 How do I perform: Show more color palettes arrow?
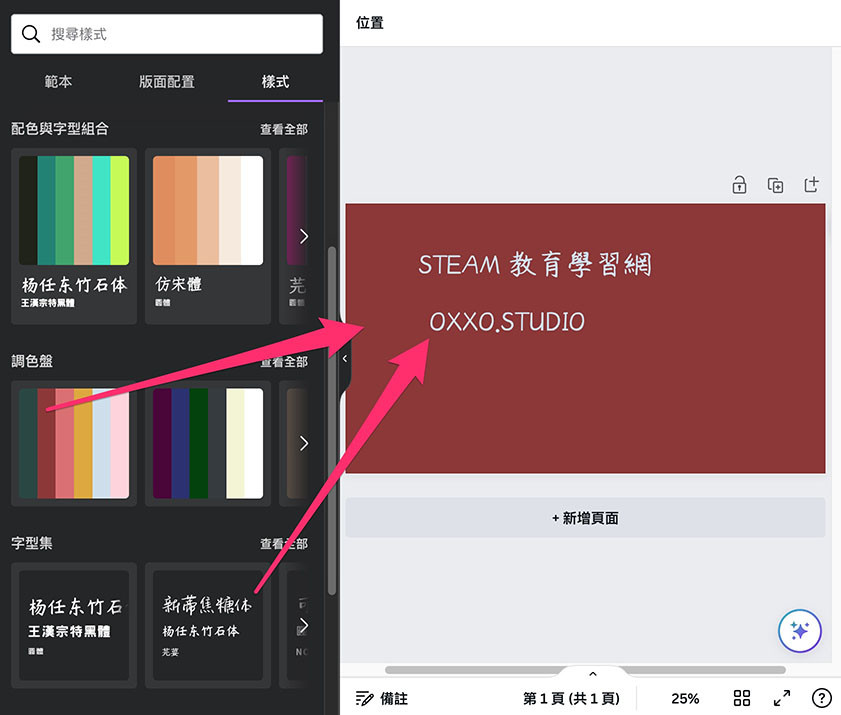click(x=304, y=443)
